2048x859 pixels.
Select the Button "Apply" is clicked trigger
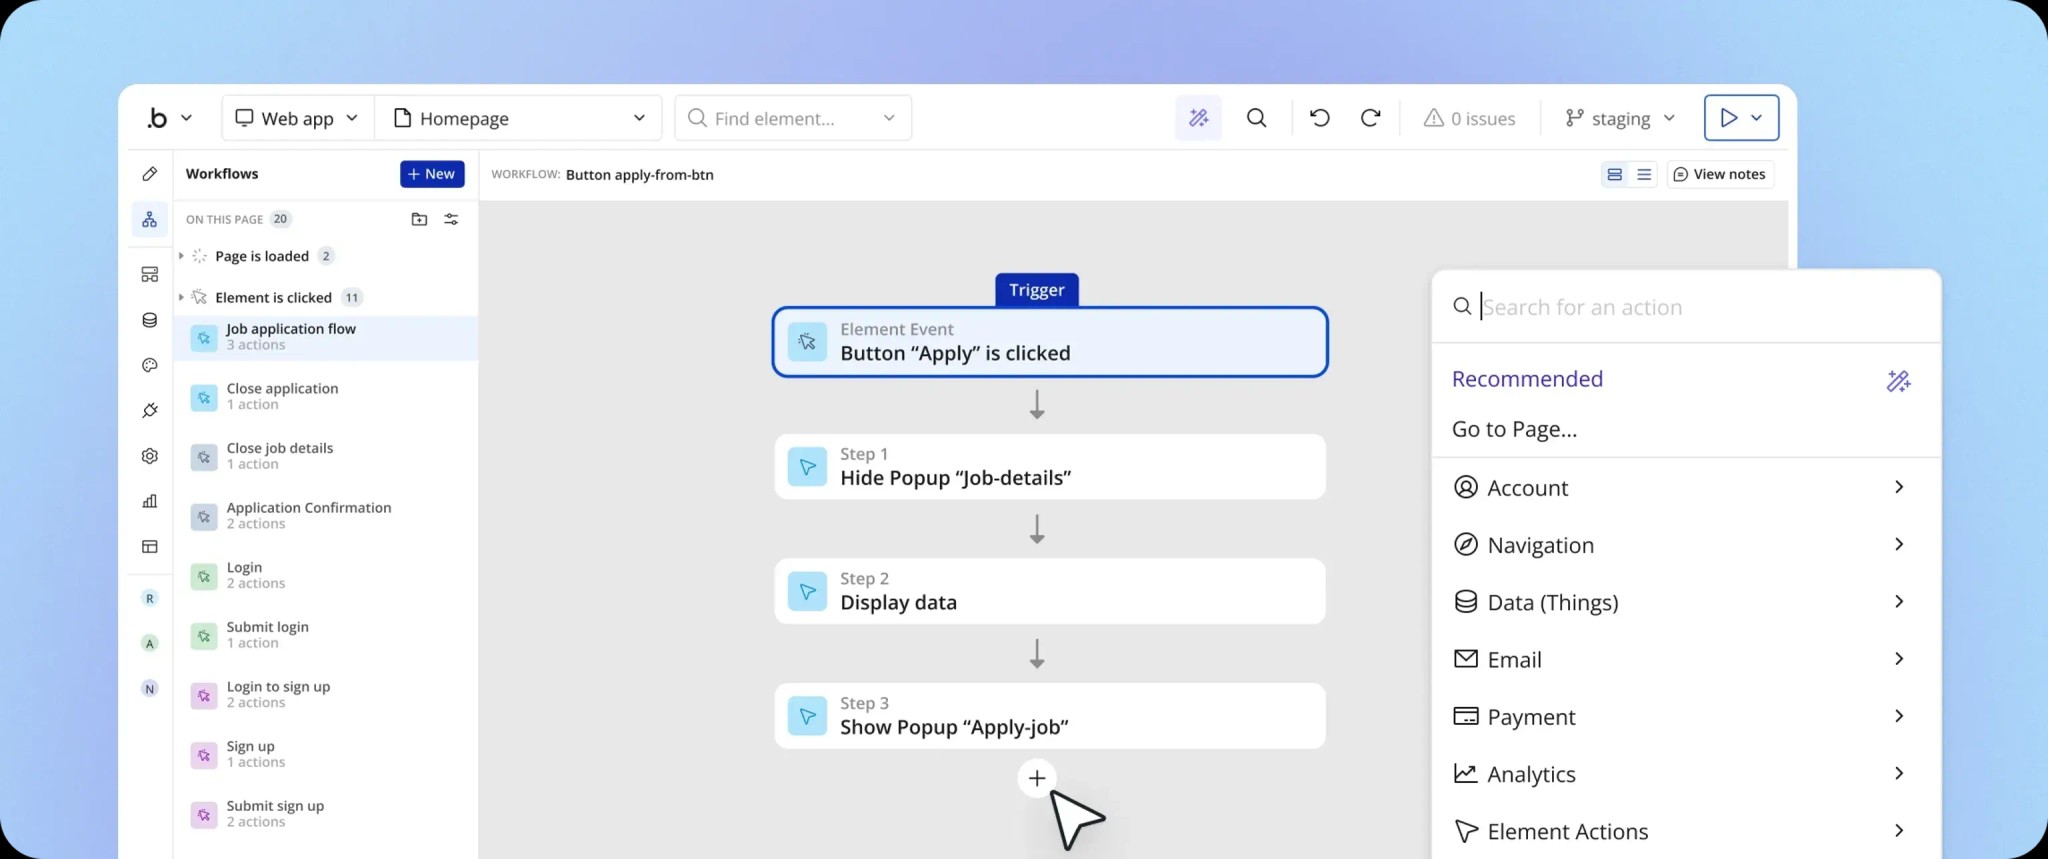pyautogui.click(x=1050, y=342)
